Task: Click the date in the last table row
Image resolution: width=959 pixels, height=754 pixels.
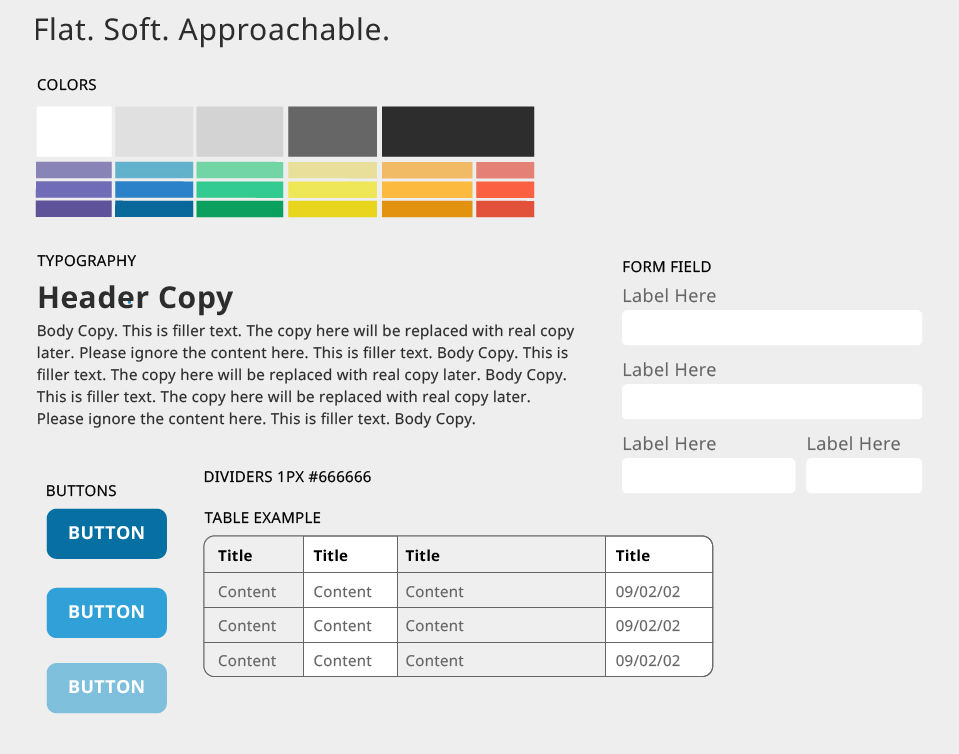Action: point(647,661)
